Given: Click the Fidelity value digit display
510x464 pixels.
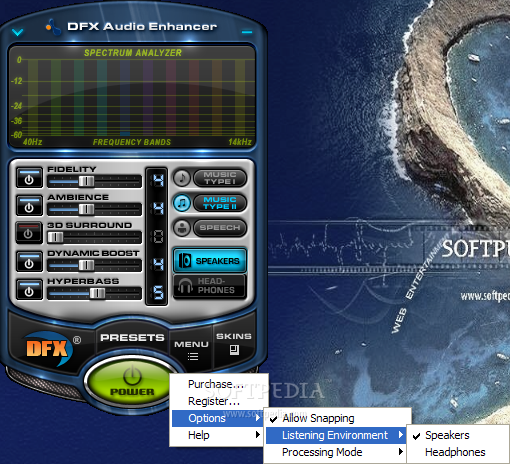Looking at the screenshot, I should click(x=157, y=180).
